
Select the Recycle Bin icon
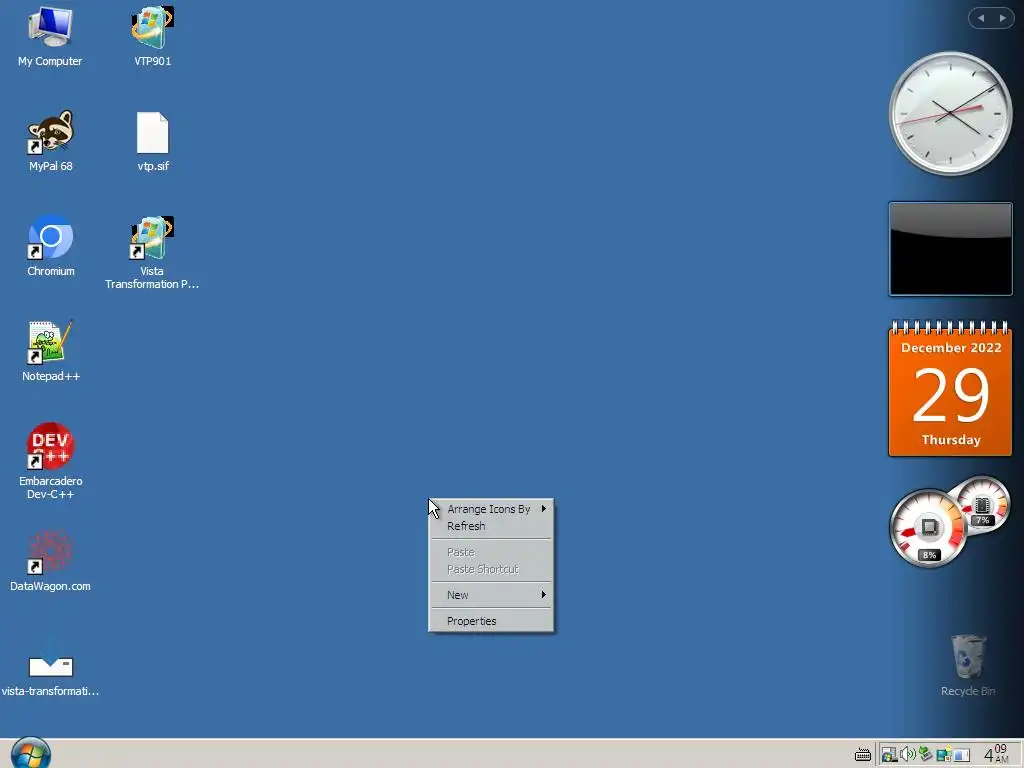pyautogui.click(x=968, y=665)
